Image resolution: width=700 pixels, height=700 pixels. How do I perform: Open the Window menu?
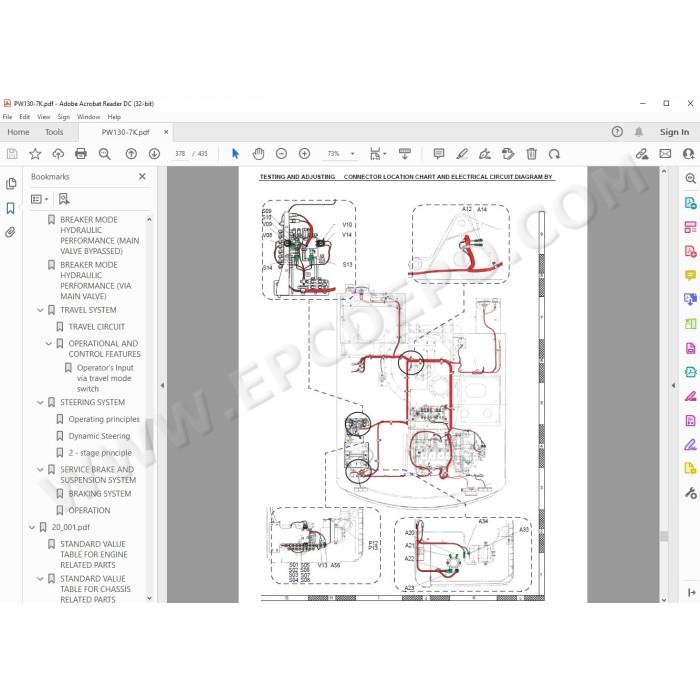coord(88,117)
